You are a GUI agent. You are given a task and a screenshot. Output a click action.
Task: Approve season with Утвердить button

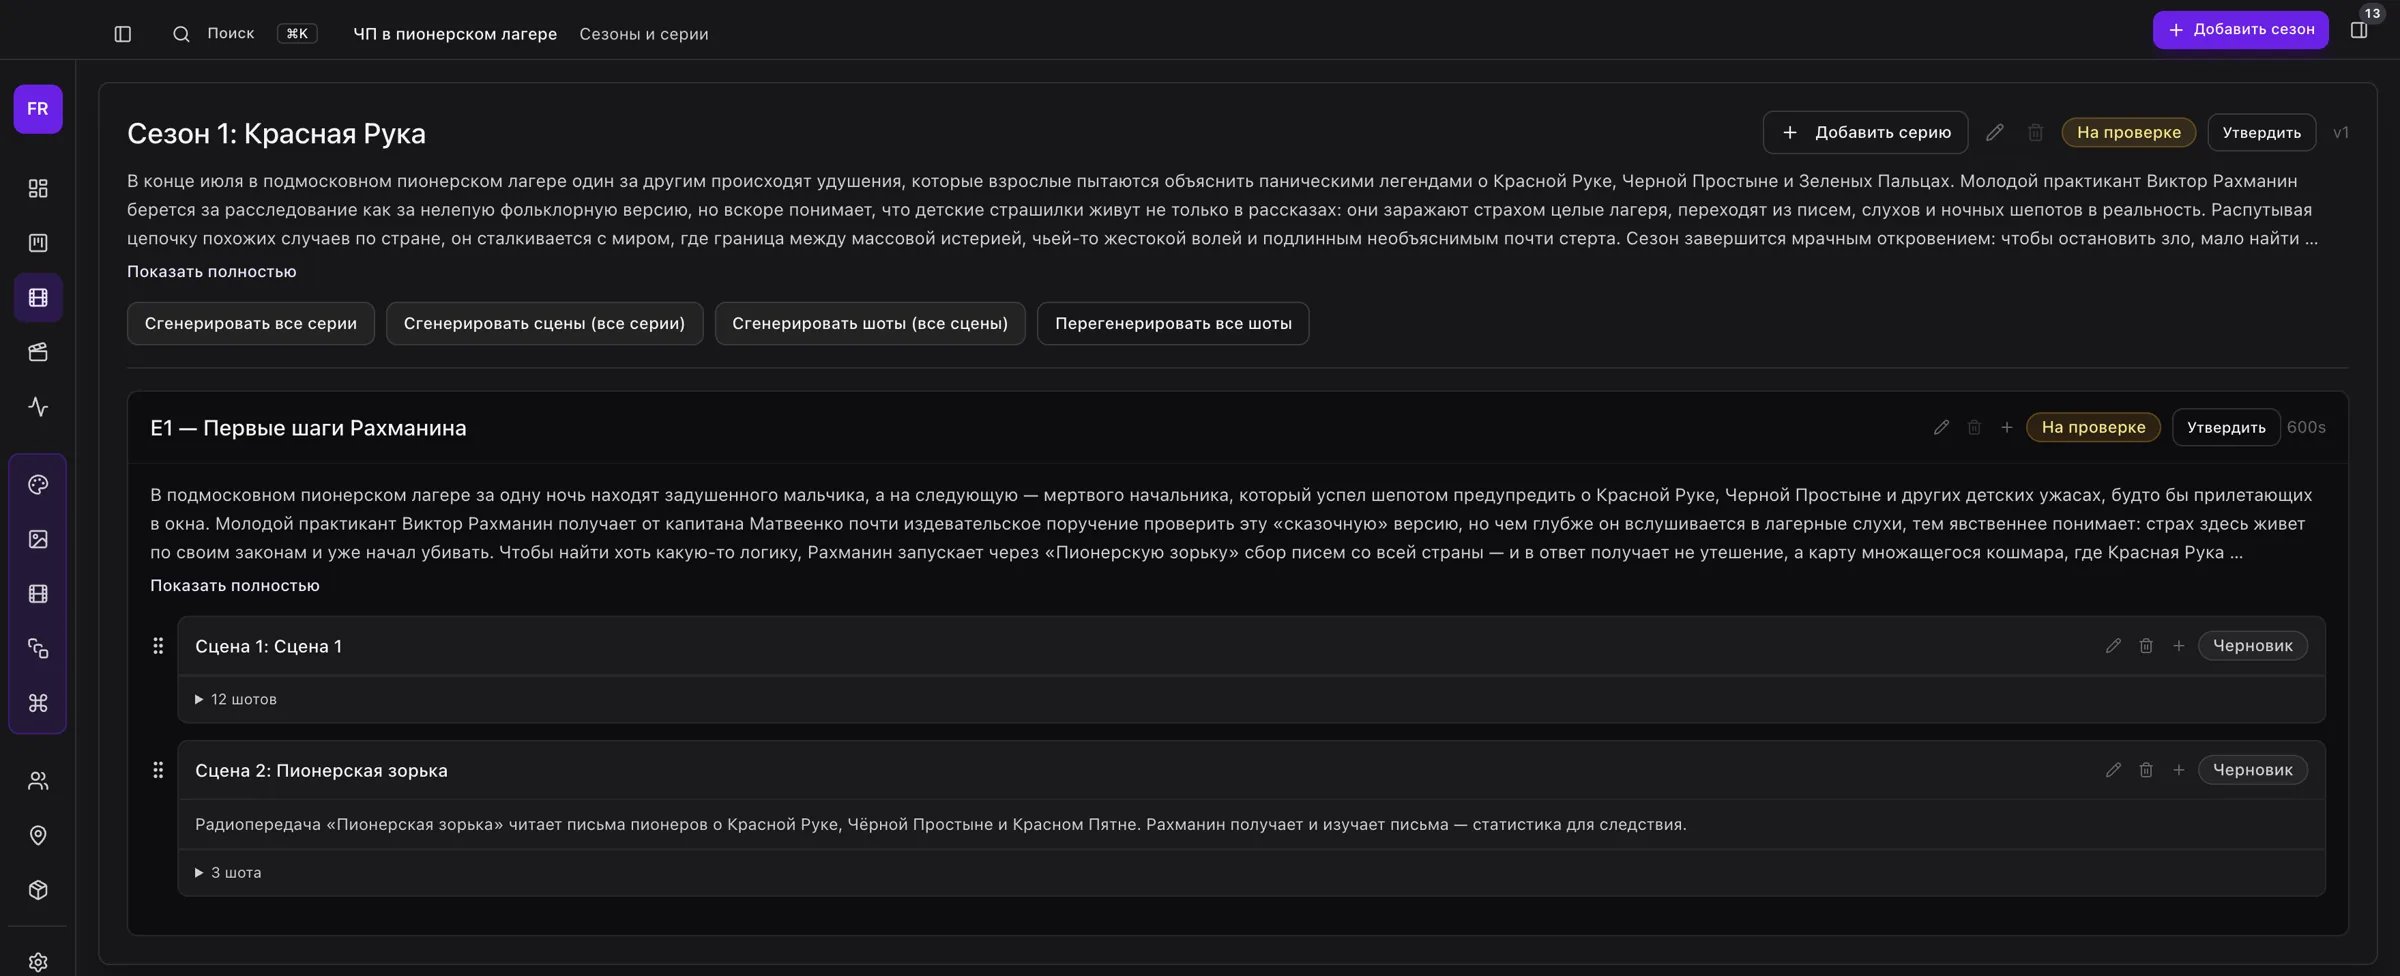click(2261, 133)
